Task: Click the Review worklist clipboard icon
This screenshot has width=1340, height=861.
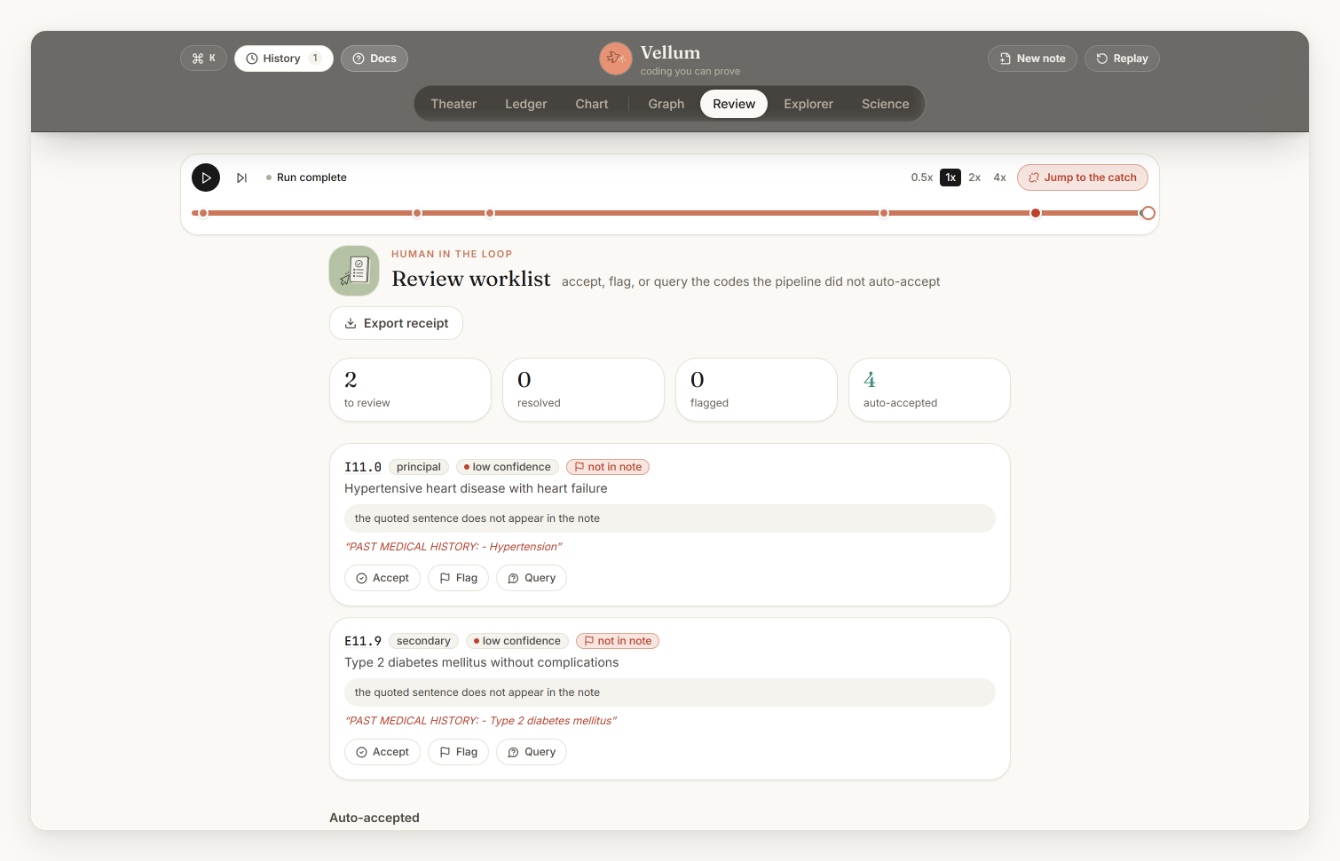Action: [354, 271]
